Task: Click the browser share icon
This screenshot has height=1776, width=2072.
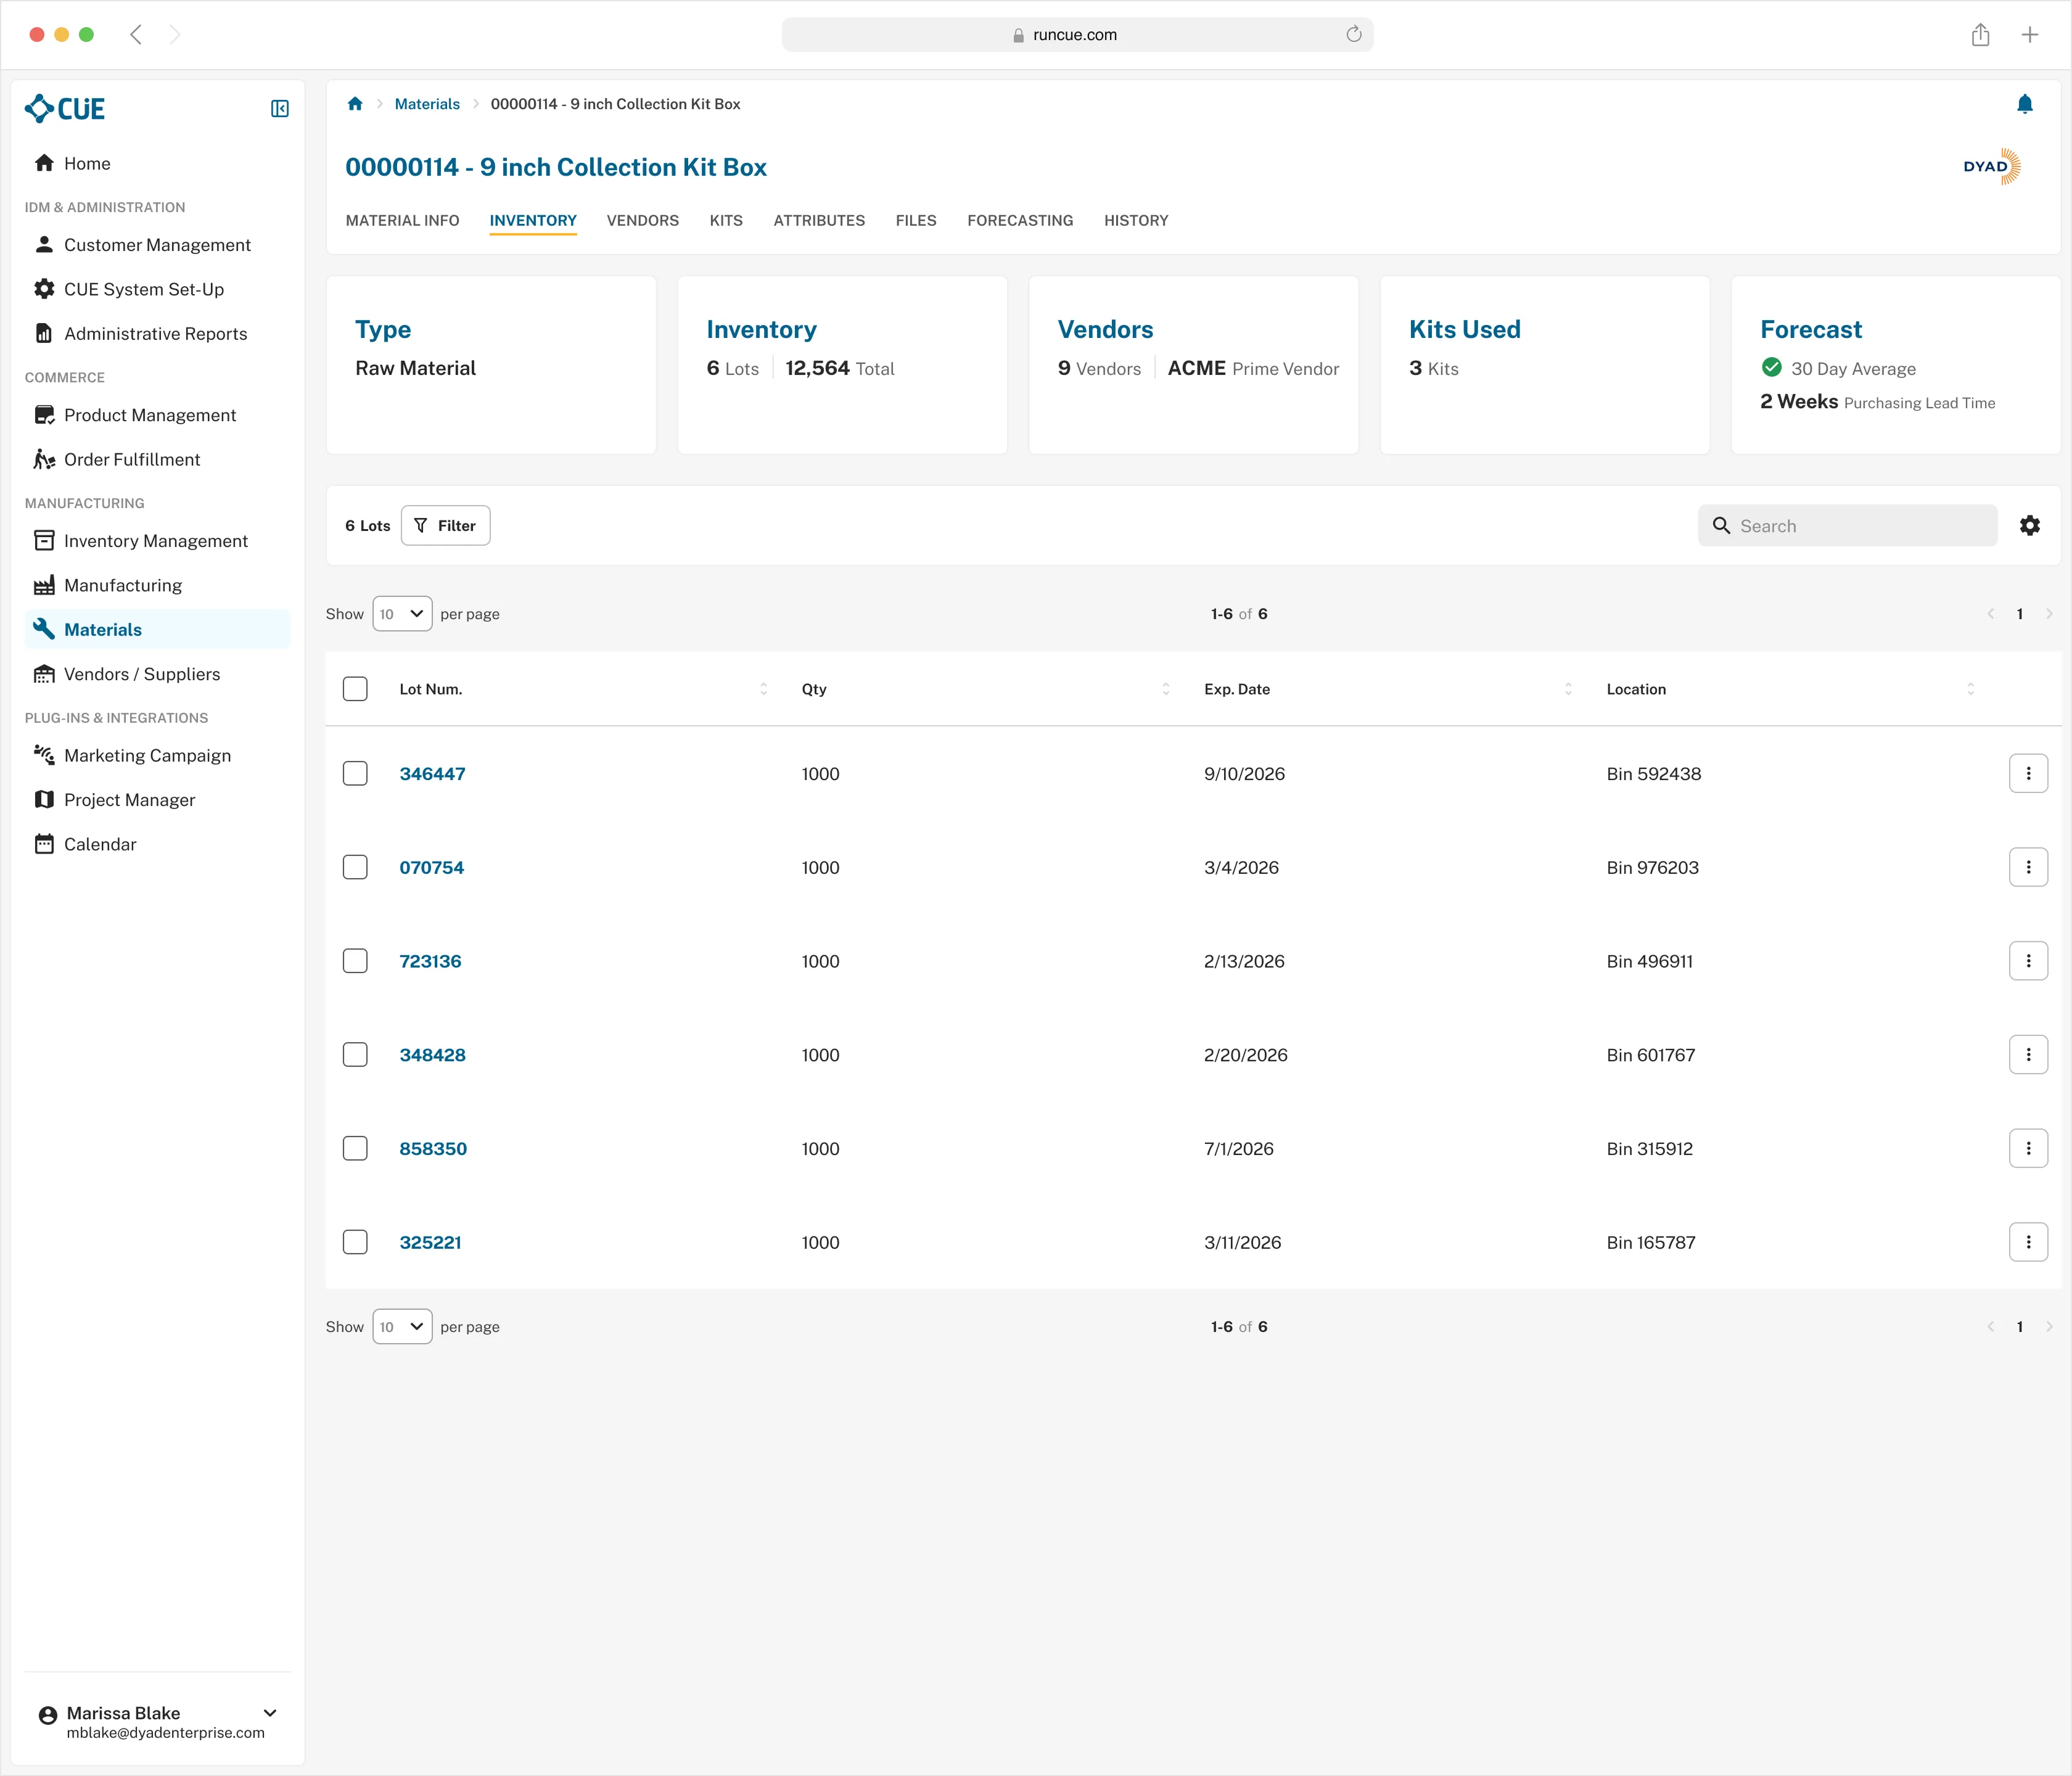Action: pos(1980,35)
